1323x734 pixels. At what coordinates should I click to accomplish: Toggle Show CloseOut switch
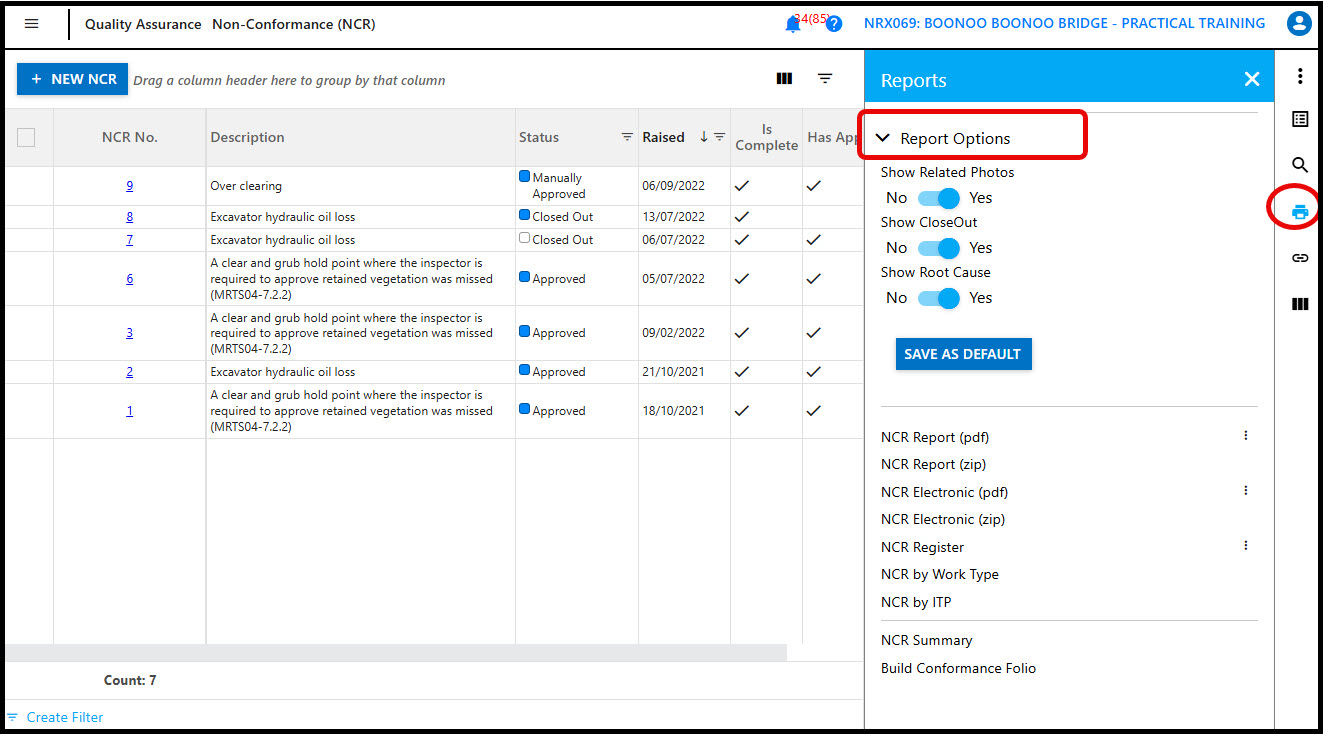(939, 248)
